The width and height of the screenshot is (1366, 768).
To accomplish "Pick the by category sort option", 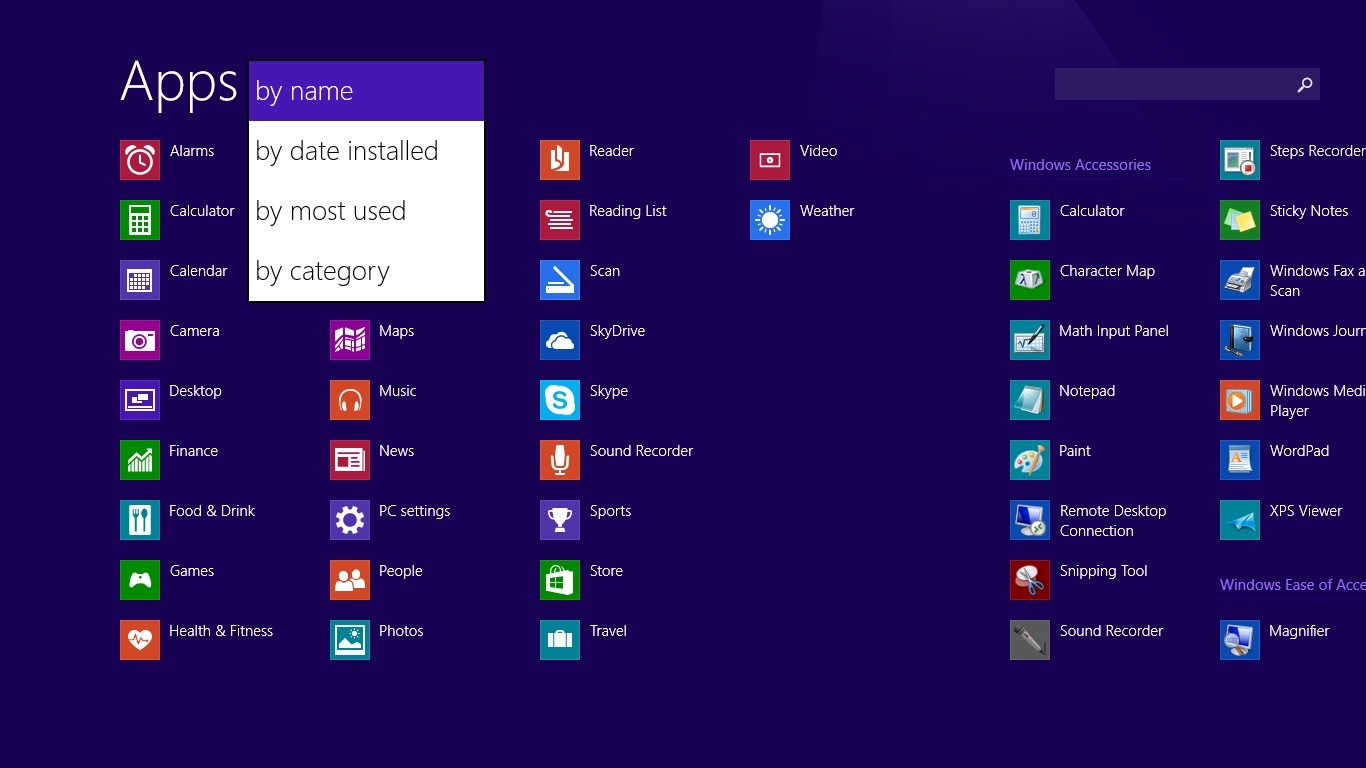I will pyautogui.click(x=366, y=271).
